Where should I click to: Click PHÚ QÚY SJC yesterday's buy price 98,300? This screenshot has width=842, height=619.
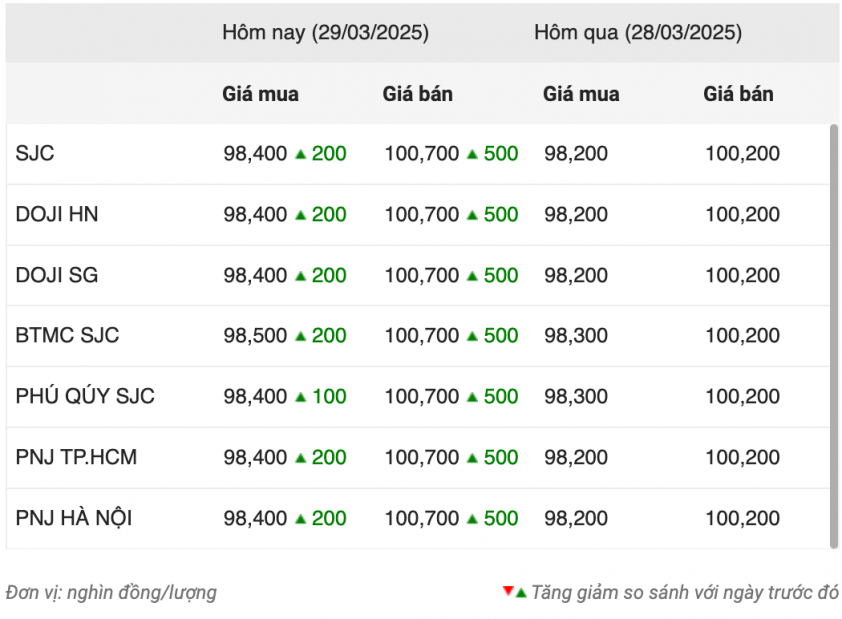point(576,396)
